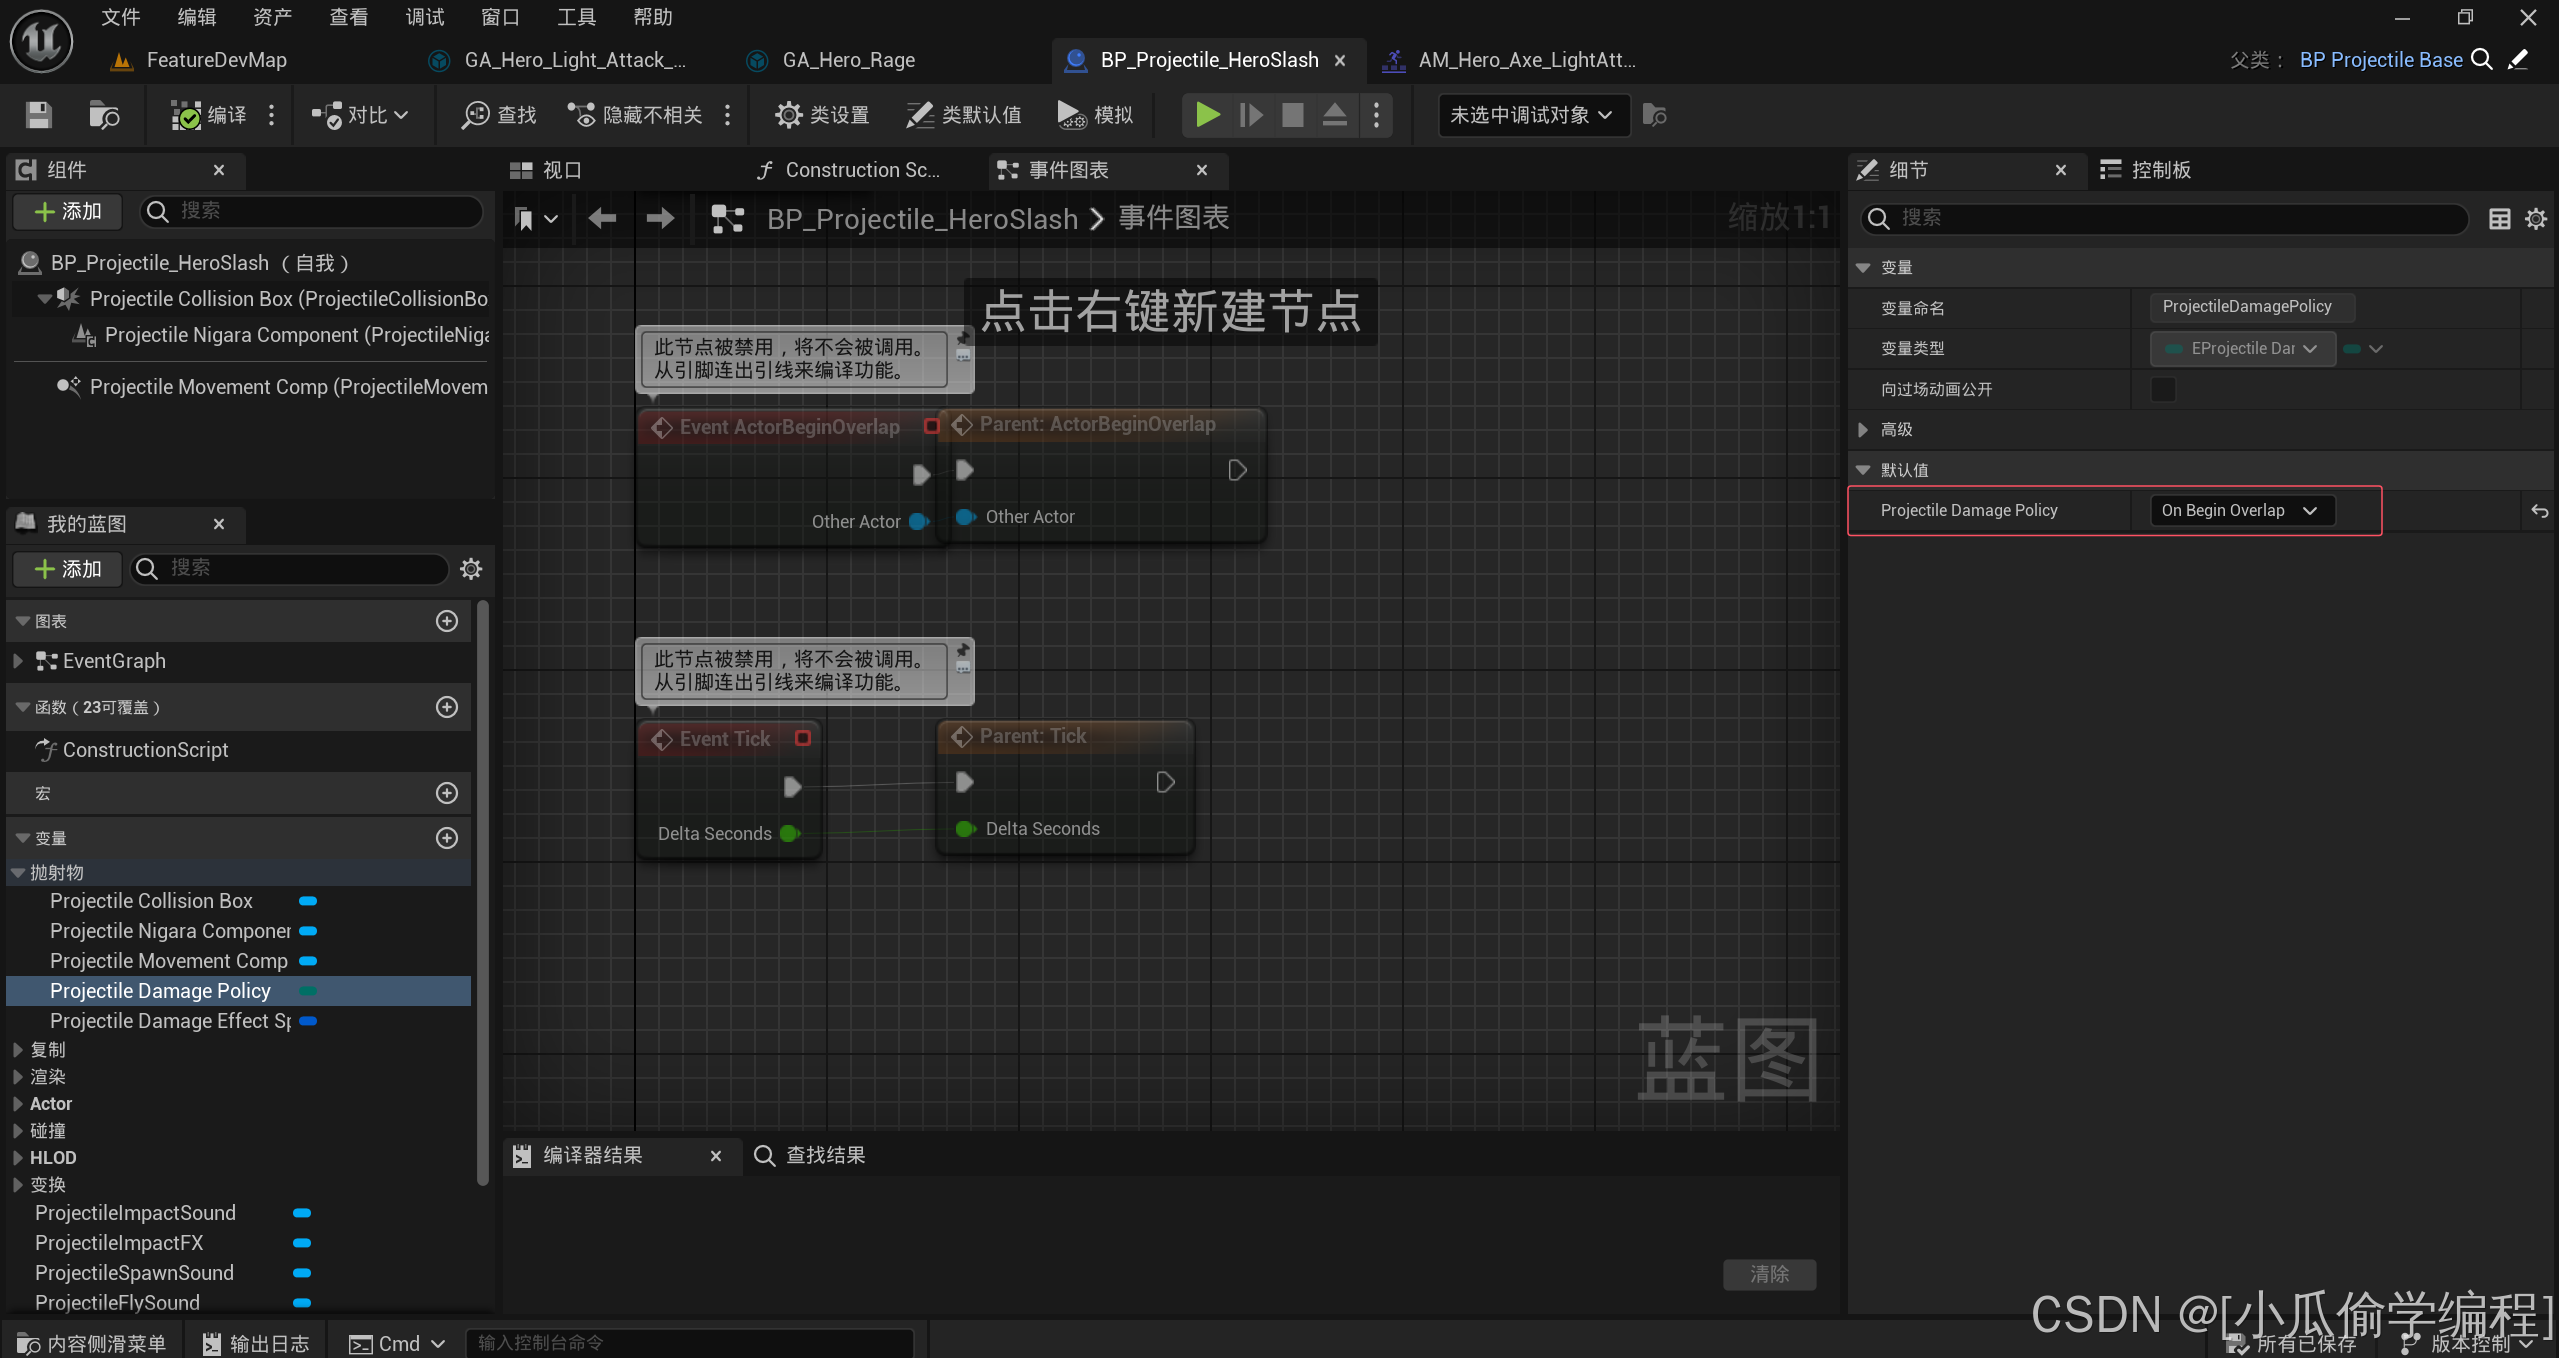This screenshot has width=2559, height=1358.
Task: Open the graph bookmark dropdown
Action: (x=535, y=218)
